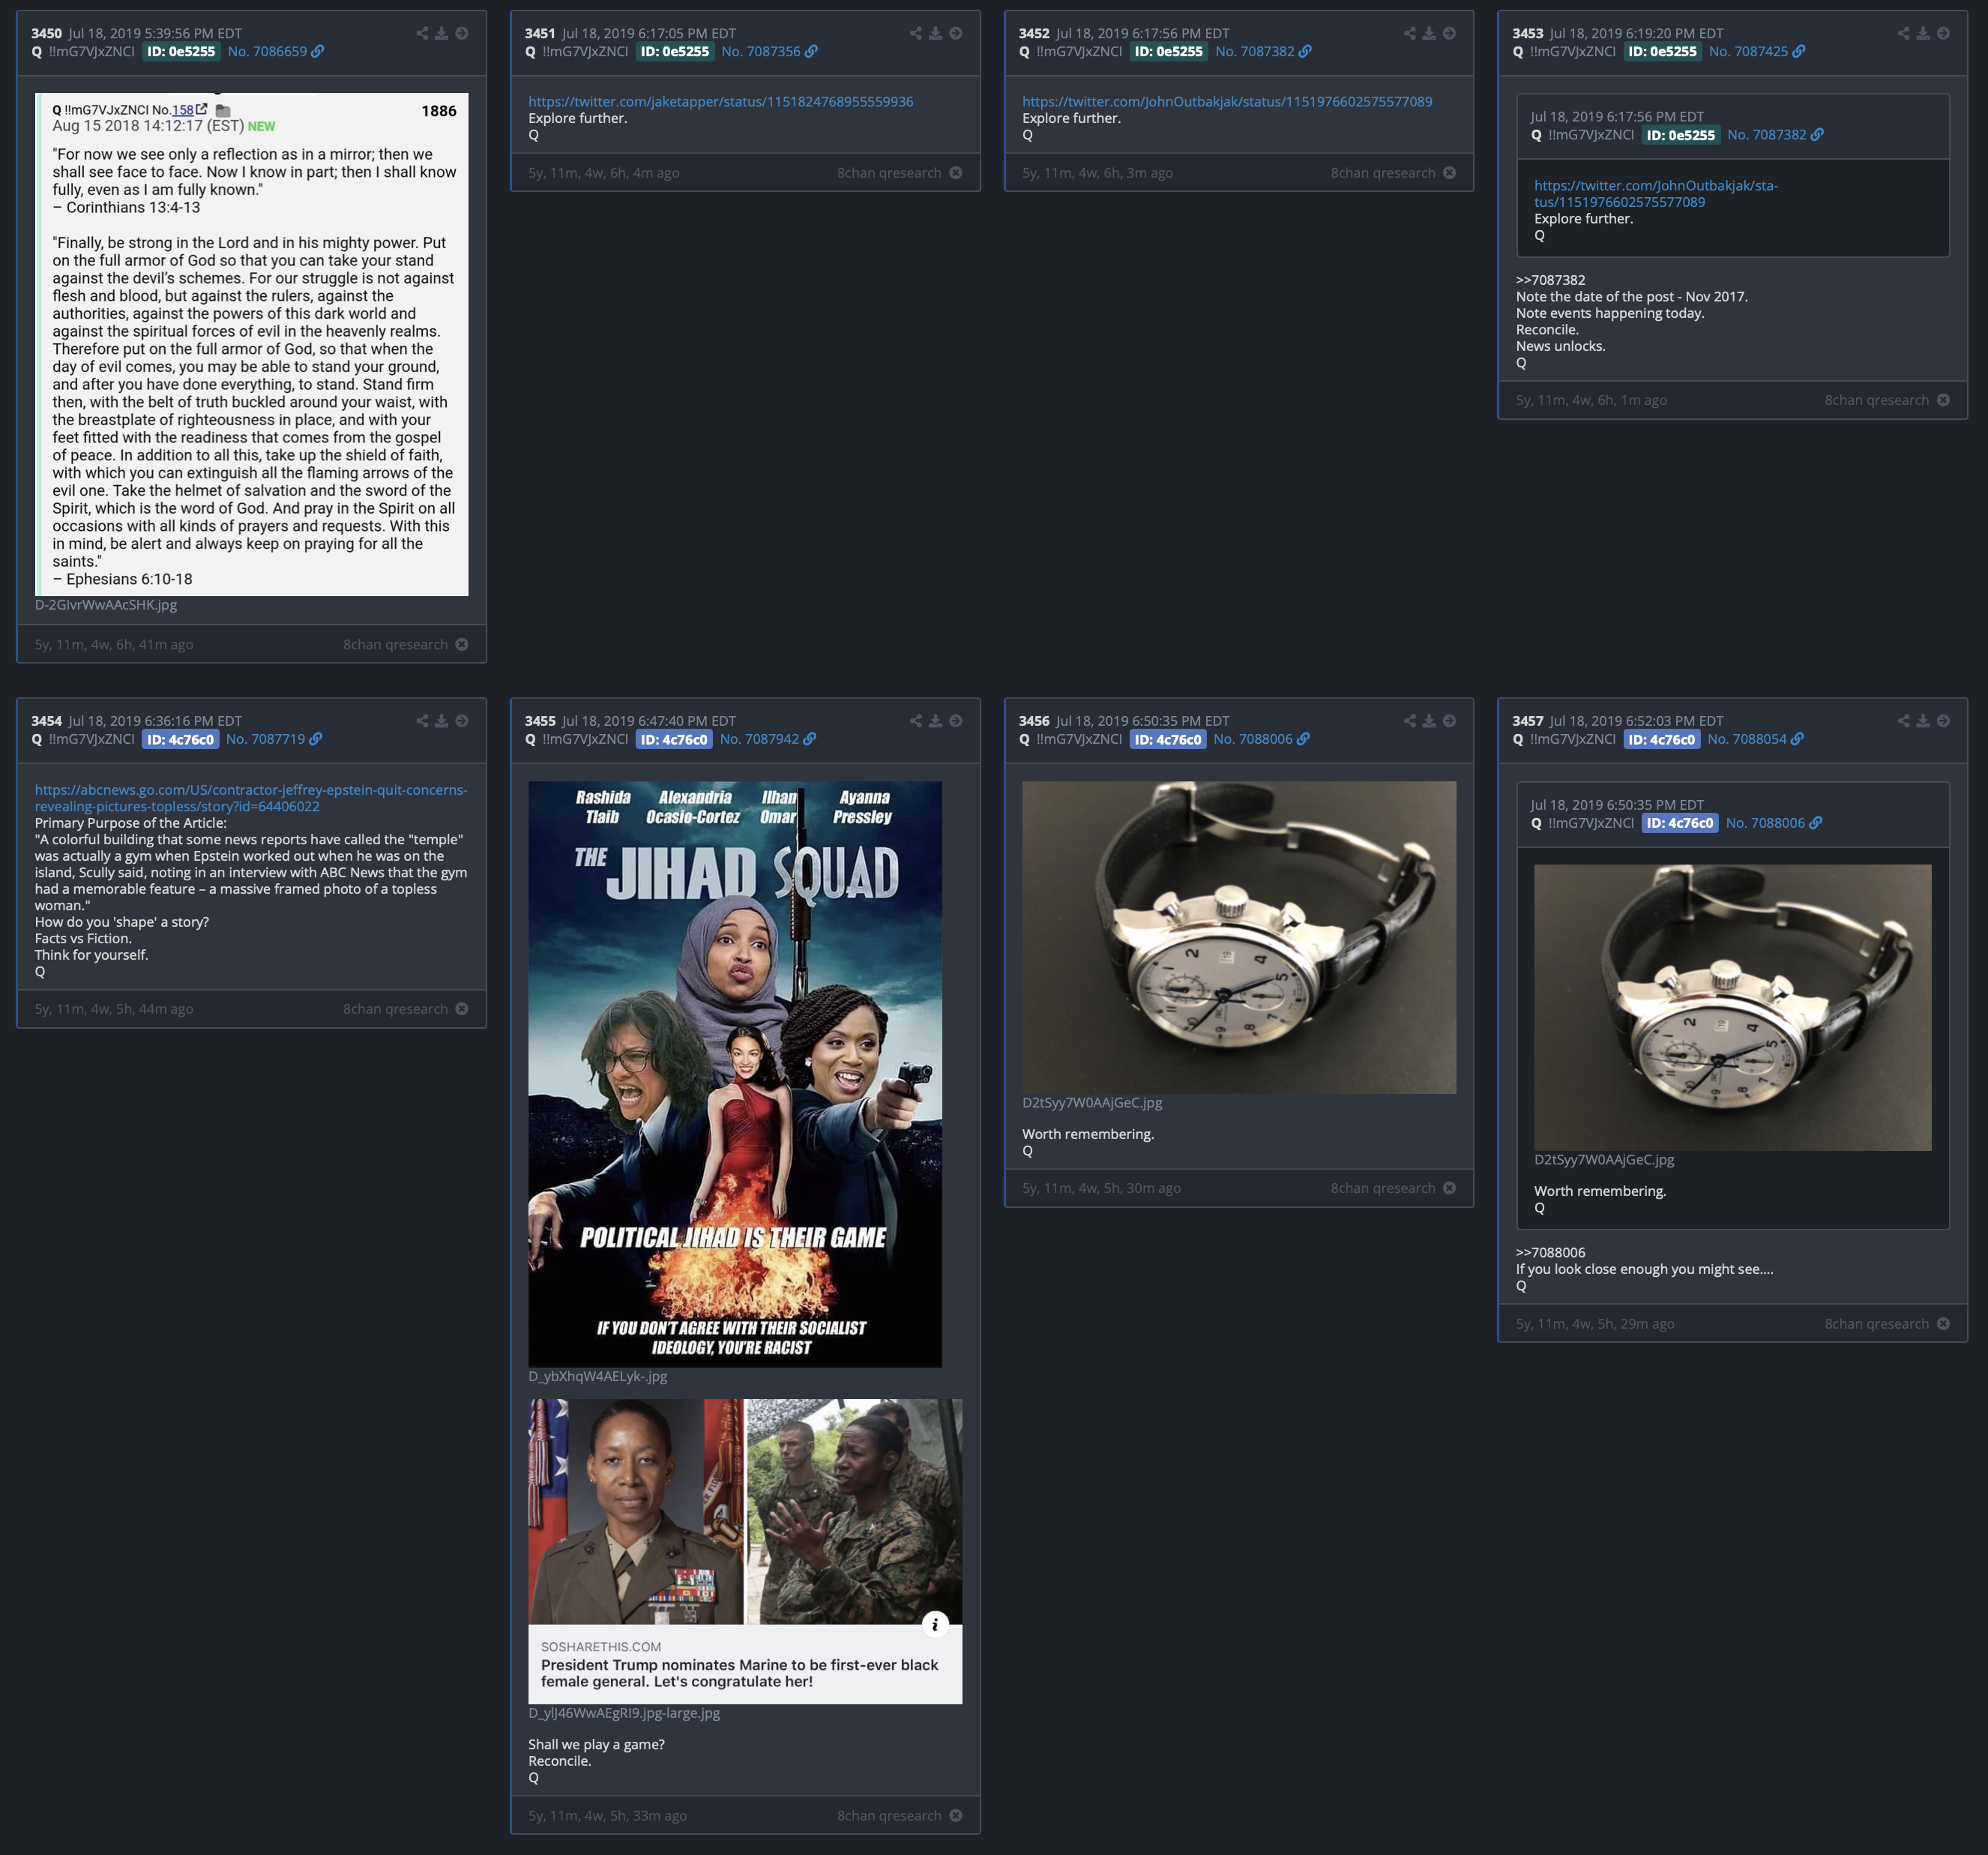Click 8chan qresearch label on post 3455
The height and width of the screenshot is (1855, 1988).
(x=889, y=1816)
